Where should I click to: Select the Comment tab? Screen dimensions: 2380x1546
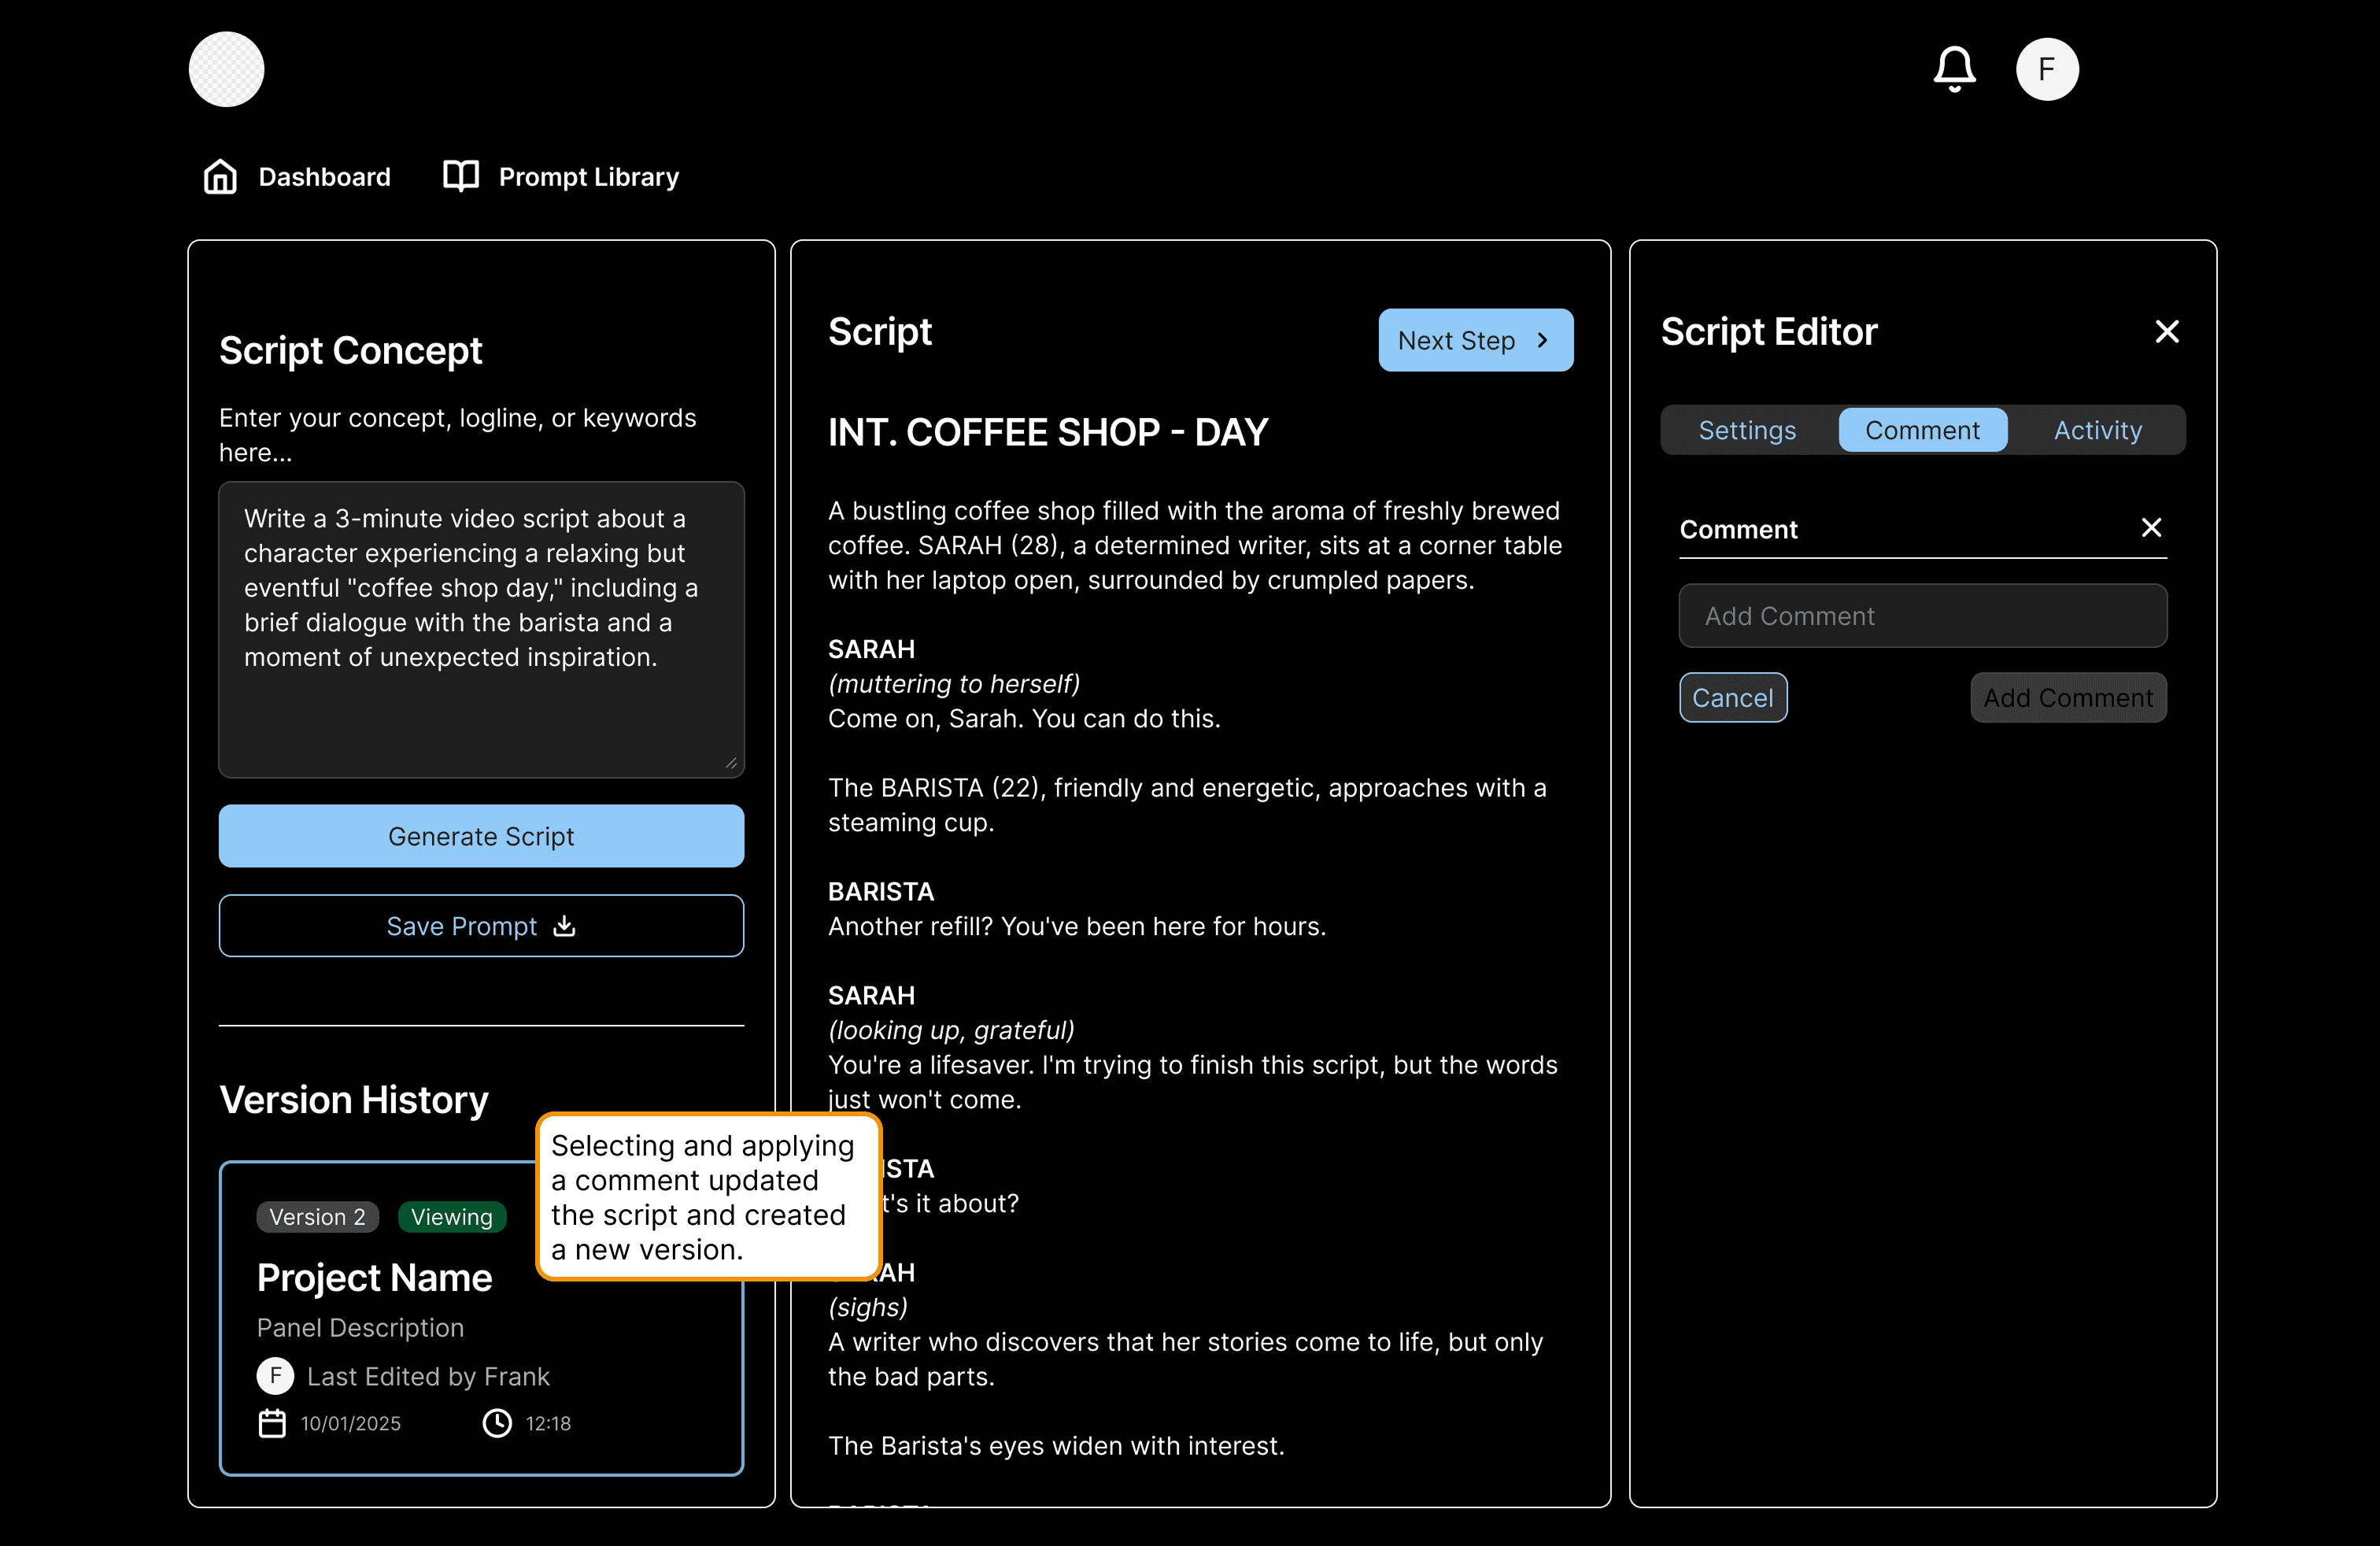point(1922,430)
